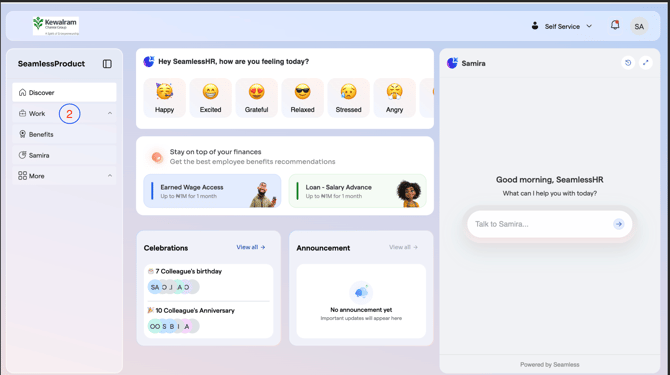The image size is (670, 375).
Task: Expand the More section chevron
Action: point(110,176)
